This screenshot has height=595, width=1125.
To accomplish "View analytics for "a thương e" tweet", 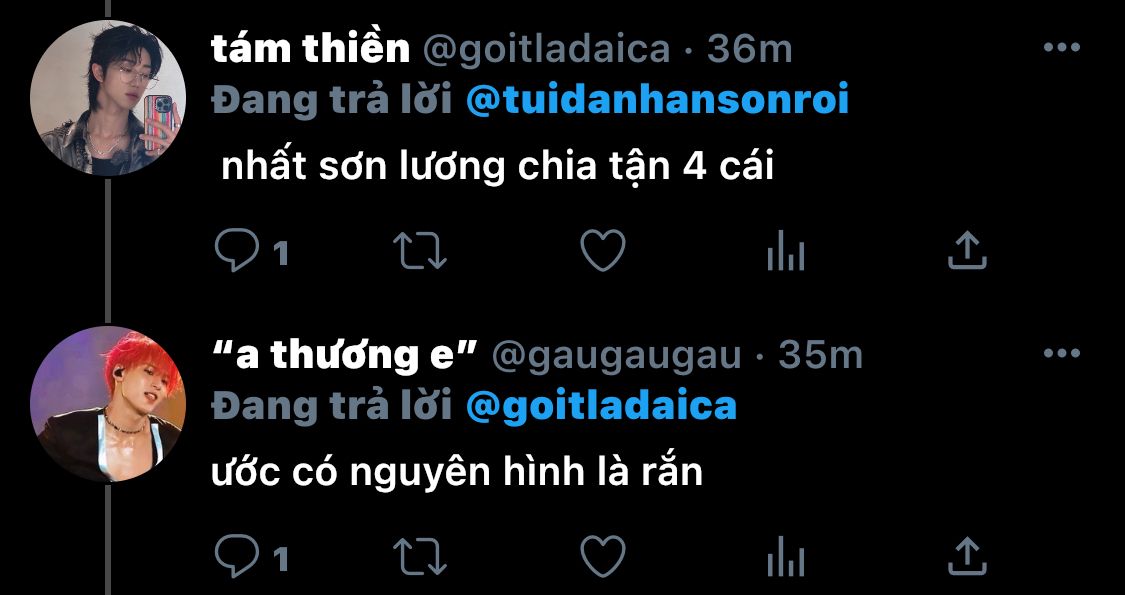I will (786, 558).
